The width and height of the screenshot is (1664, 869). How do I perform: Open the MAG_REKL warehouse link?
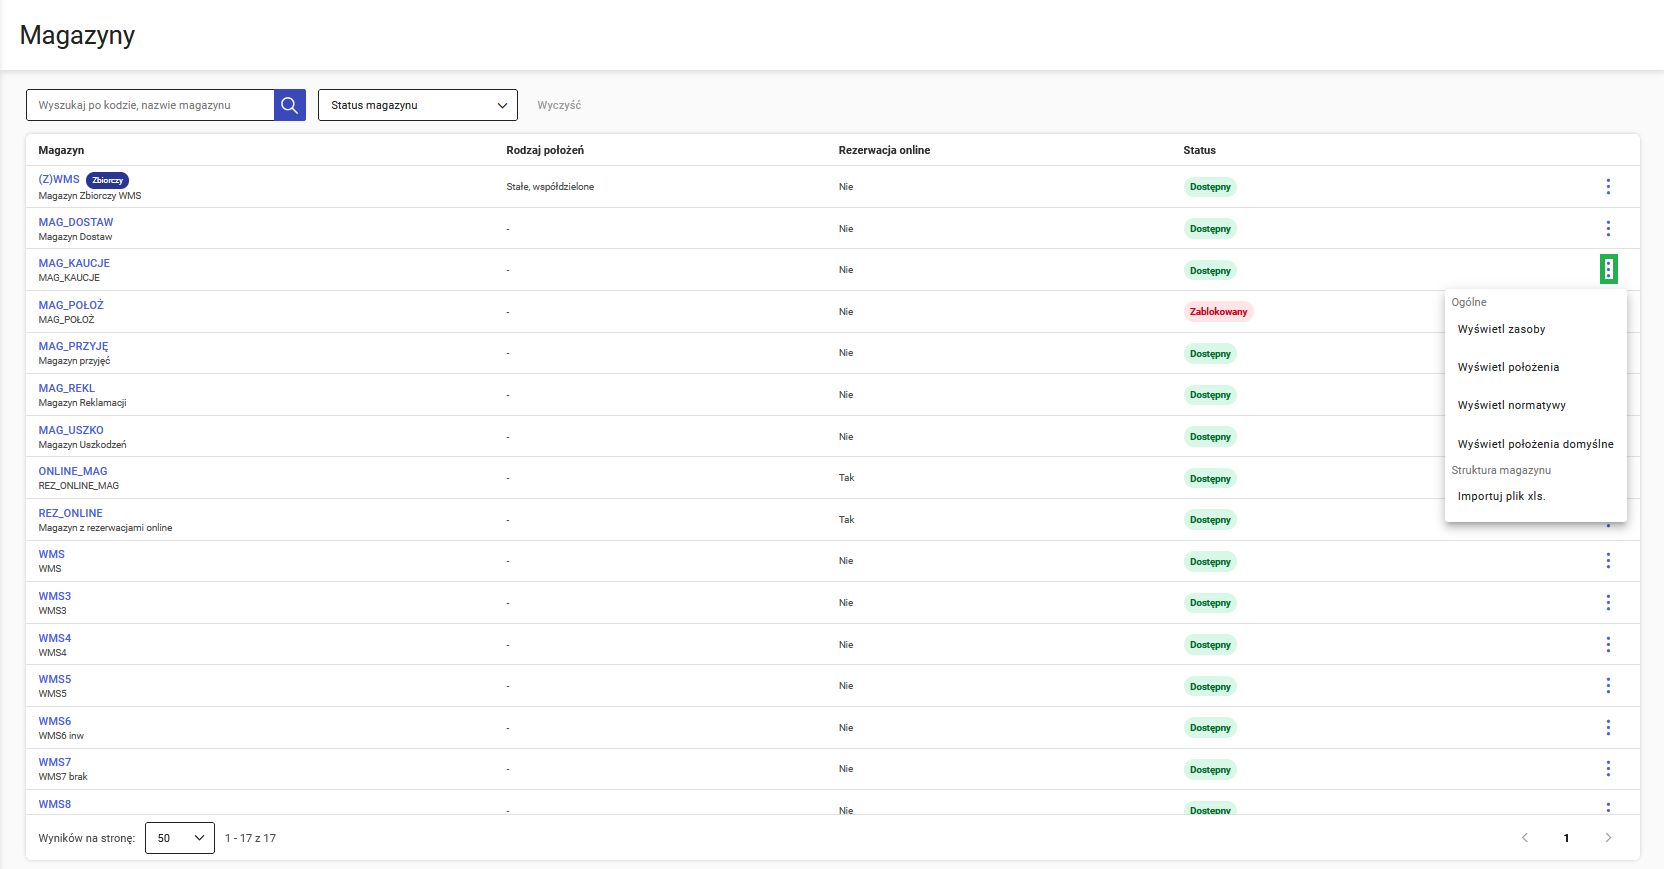[67, 388]
